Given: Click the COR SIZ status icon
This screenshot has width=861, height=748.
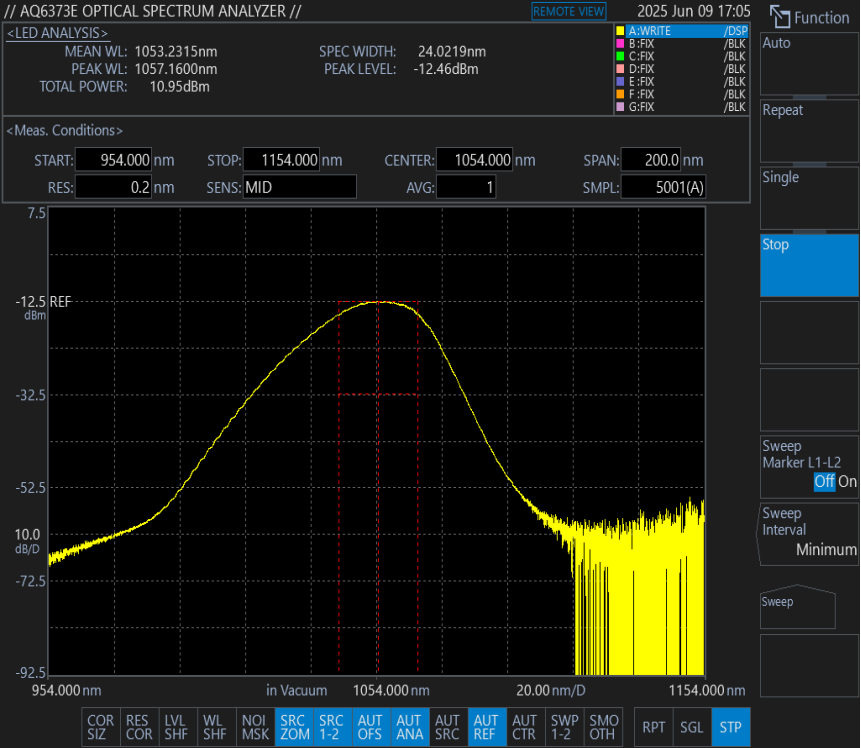Looking at the screenshot, I should 101,727.
